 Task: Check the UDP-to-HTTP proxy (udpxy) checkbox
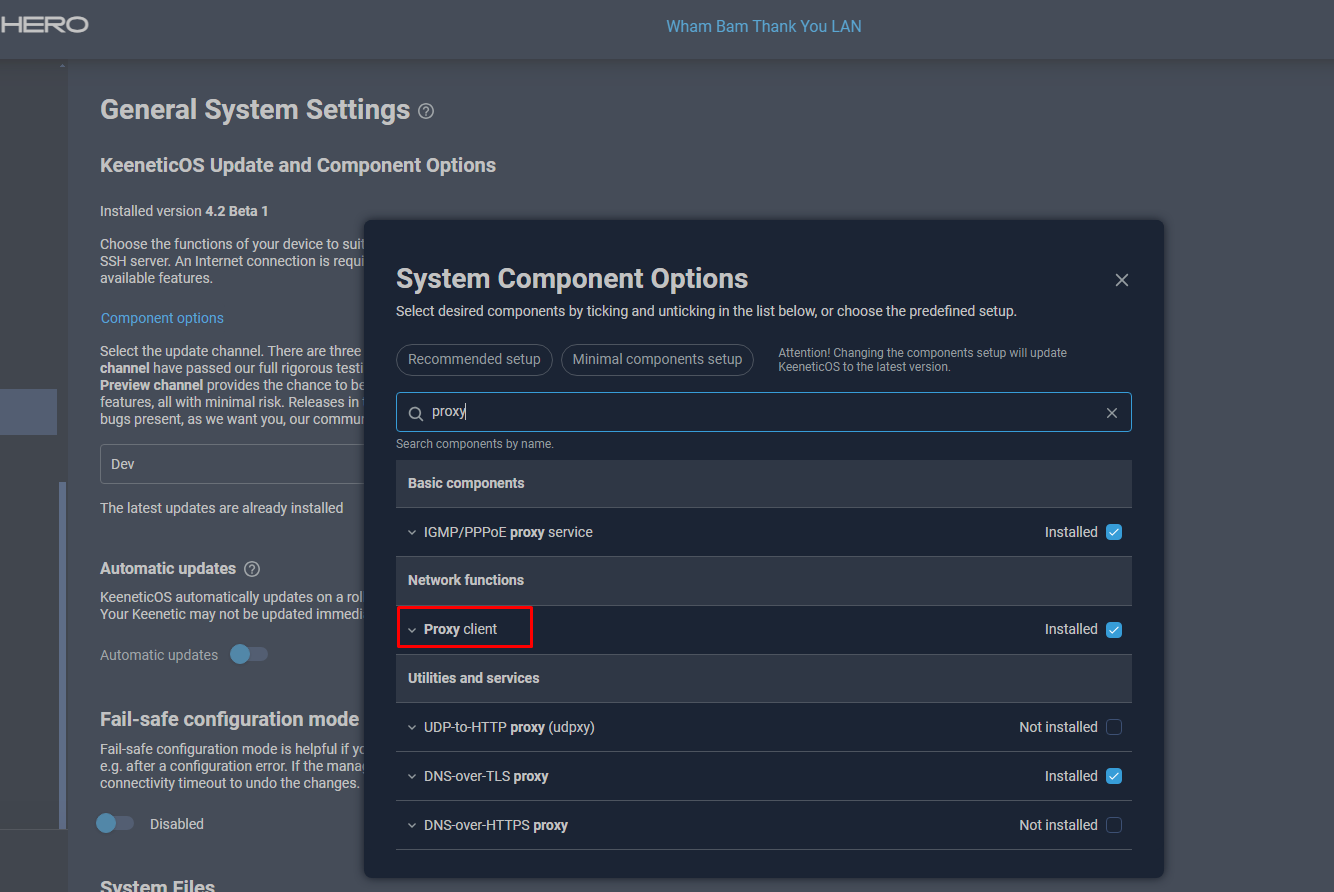[1114, 727]
